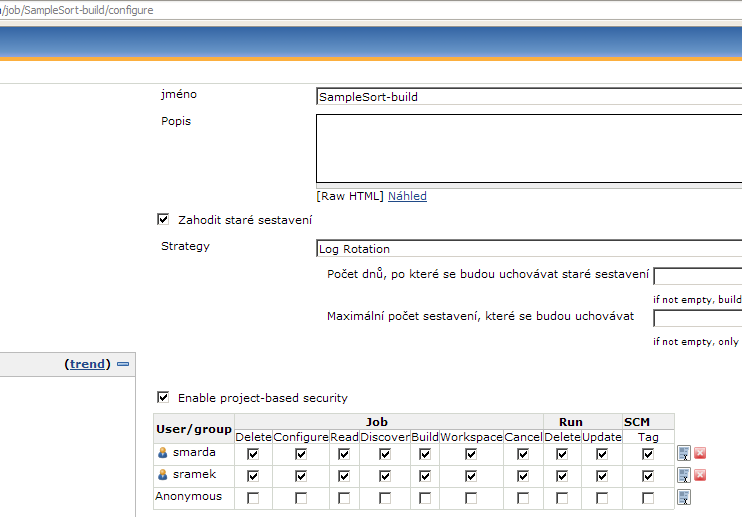
Task: Click toggle-all permissions icon for Anonymous row
Action: (684, 497)
